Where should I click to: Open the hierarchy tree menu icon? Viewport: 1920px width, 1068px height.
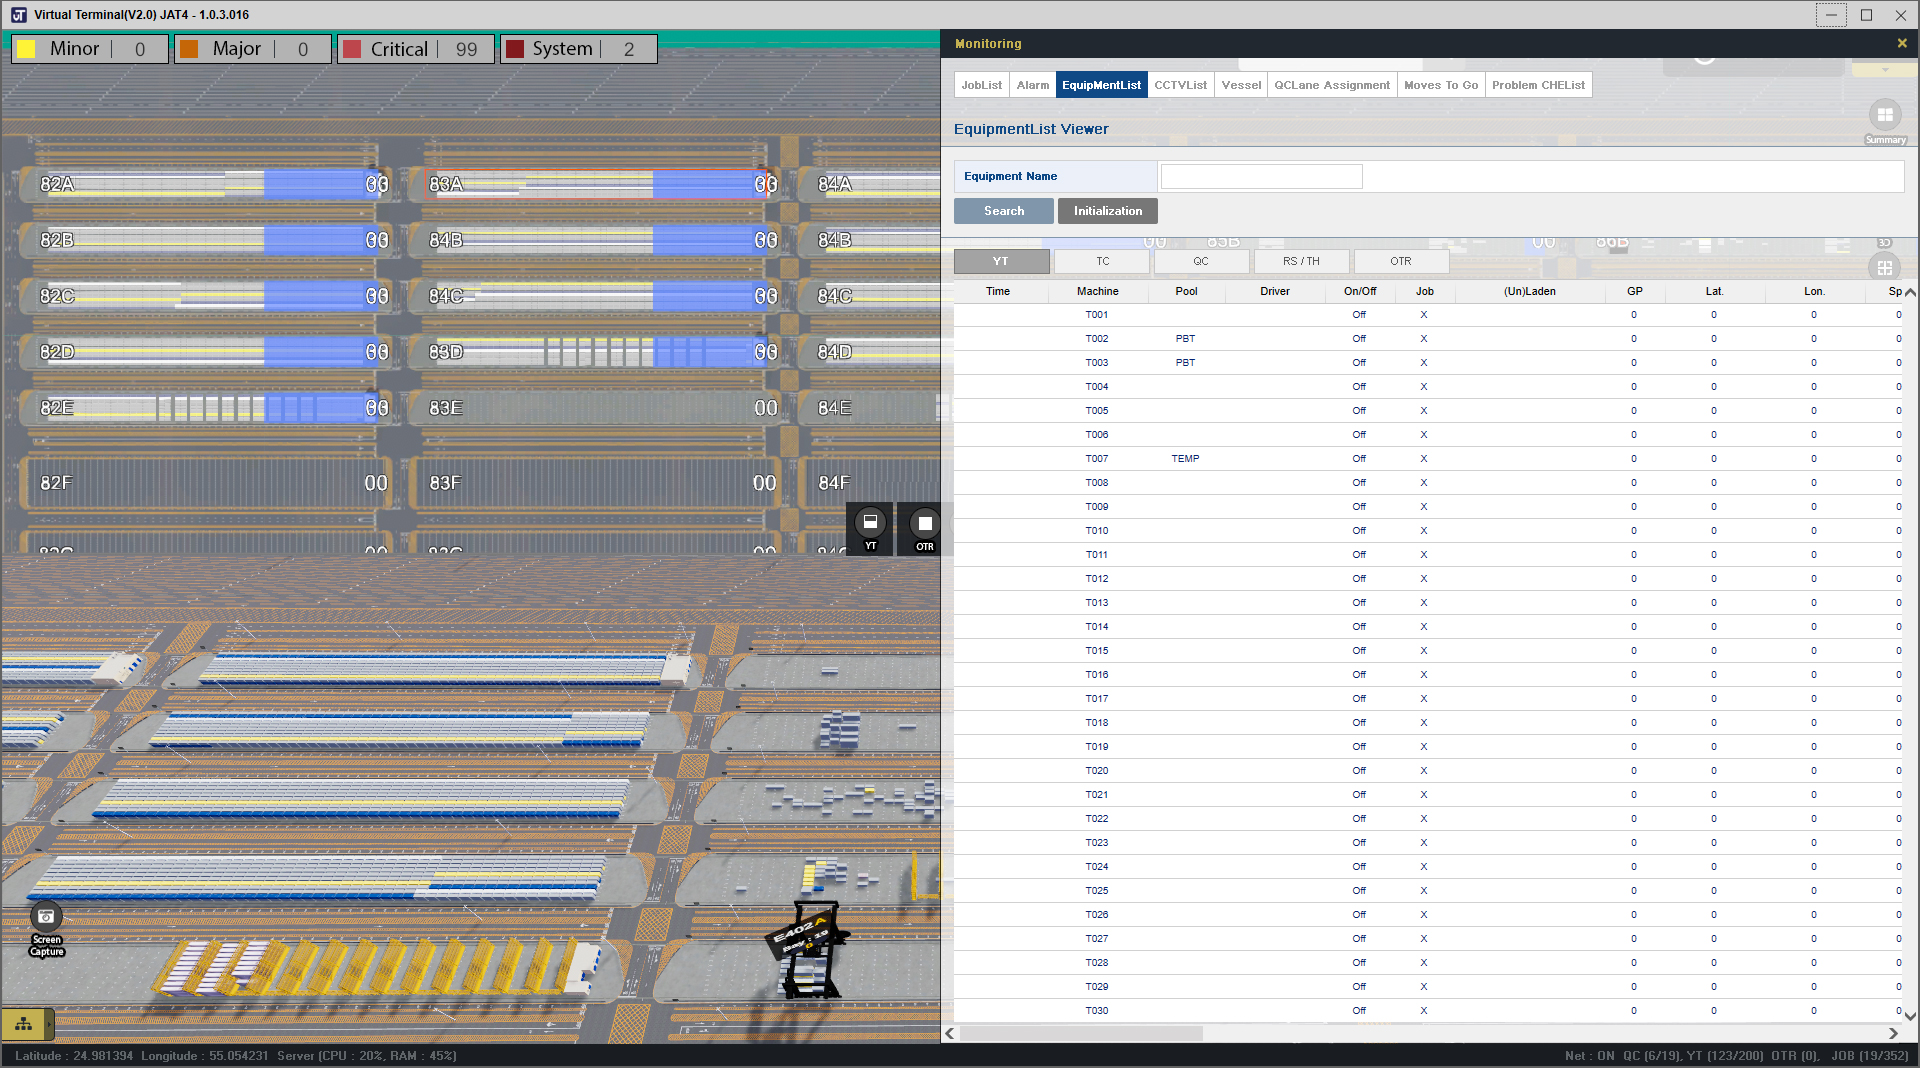point(23,1024)
